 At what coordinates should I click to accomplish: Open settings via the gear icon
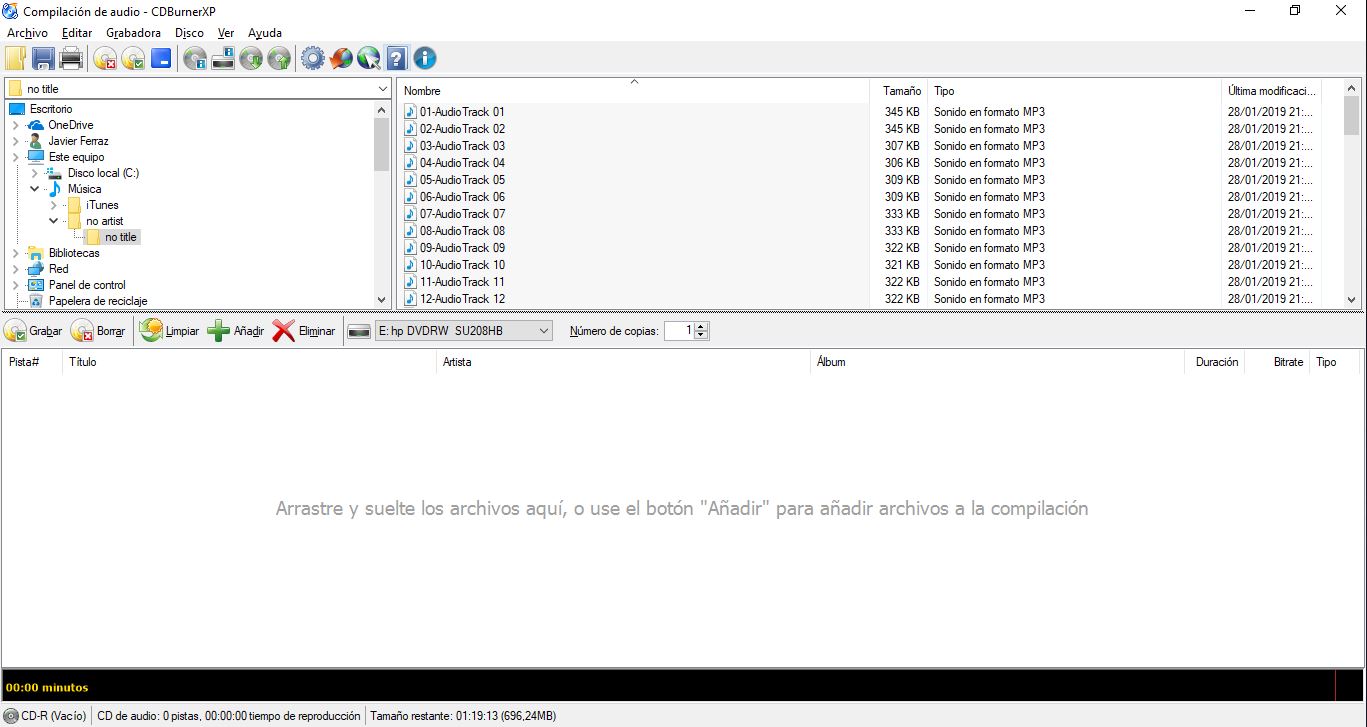pos(313,59)
